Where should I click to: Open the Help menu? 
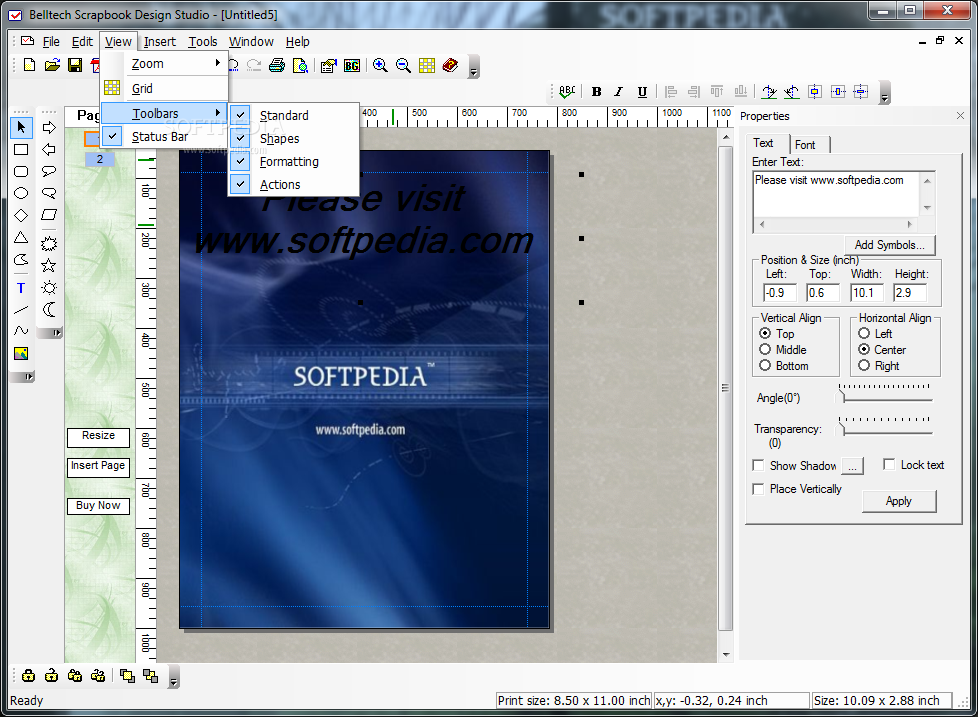coord(298,42)
